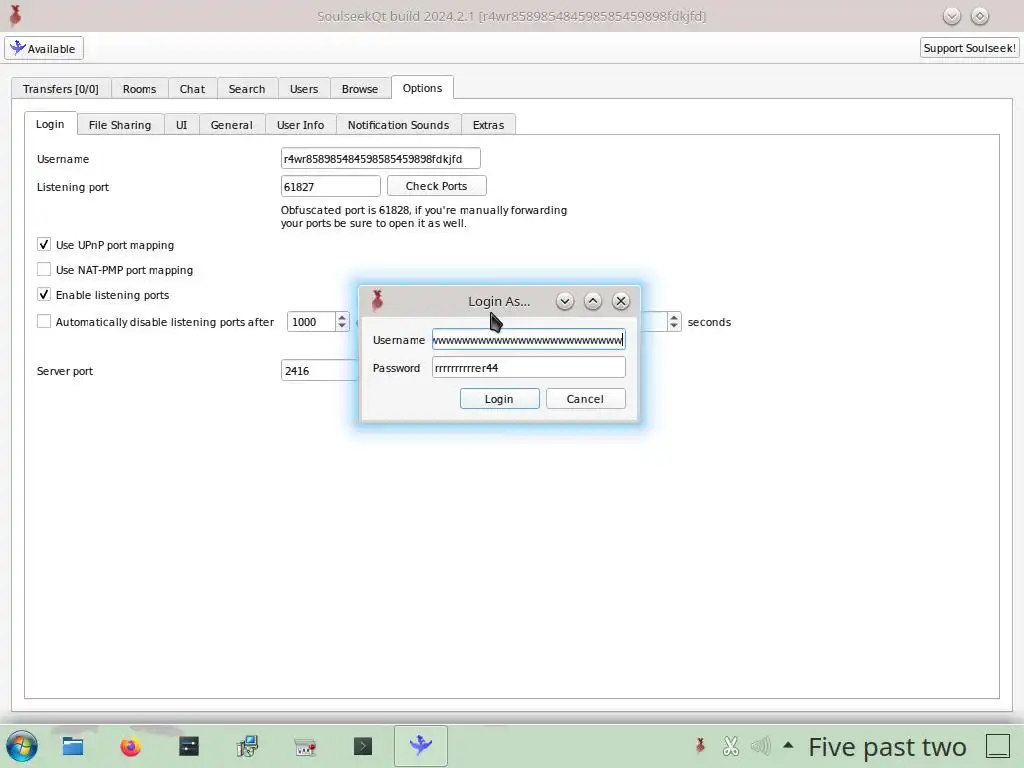Click the stepper arrows beside seconds label
1024x768 pixels.
tap(674, 322)
